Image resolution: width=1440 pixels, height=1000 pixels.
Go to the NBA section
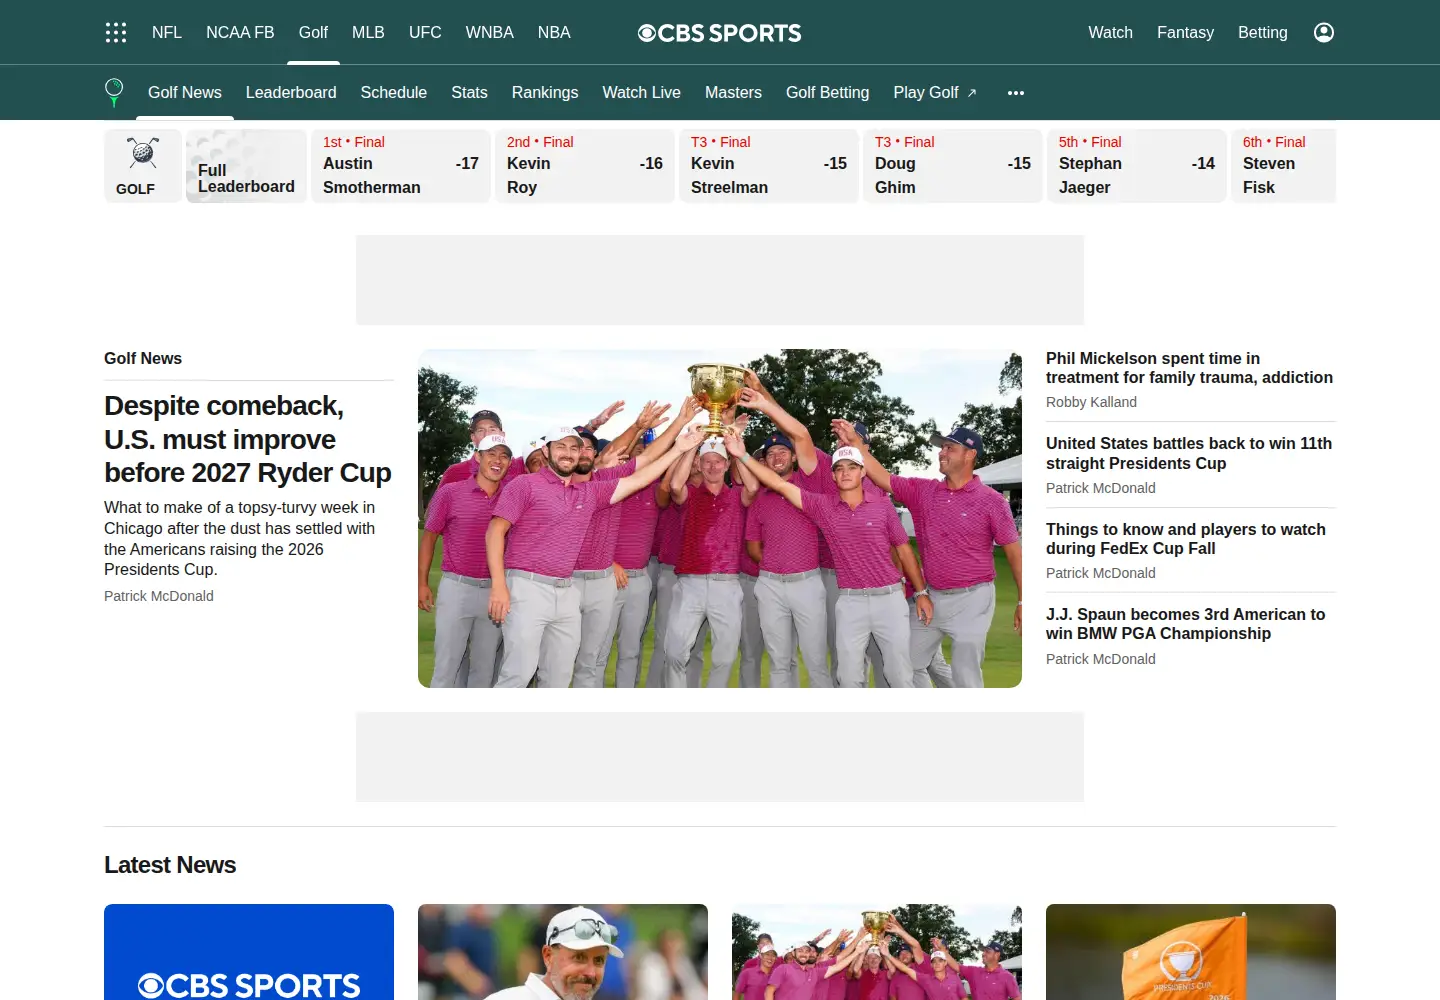point(554,32)
